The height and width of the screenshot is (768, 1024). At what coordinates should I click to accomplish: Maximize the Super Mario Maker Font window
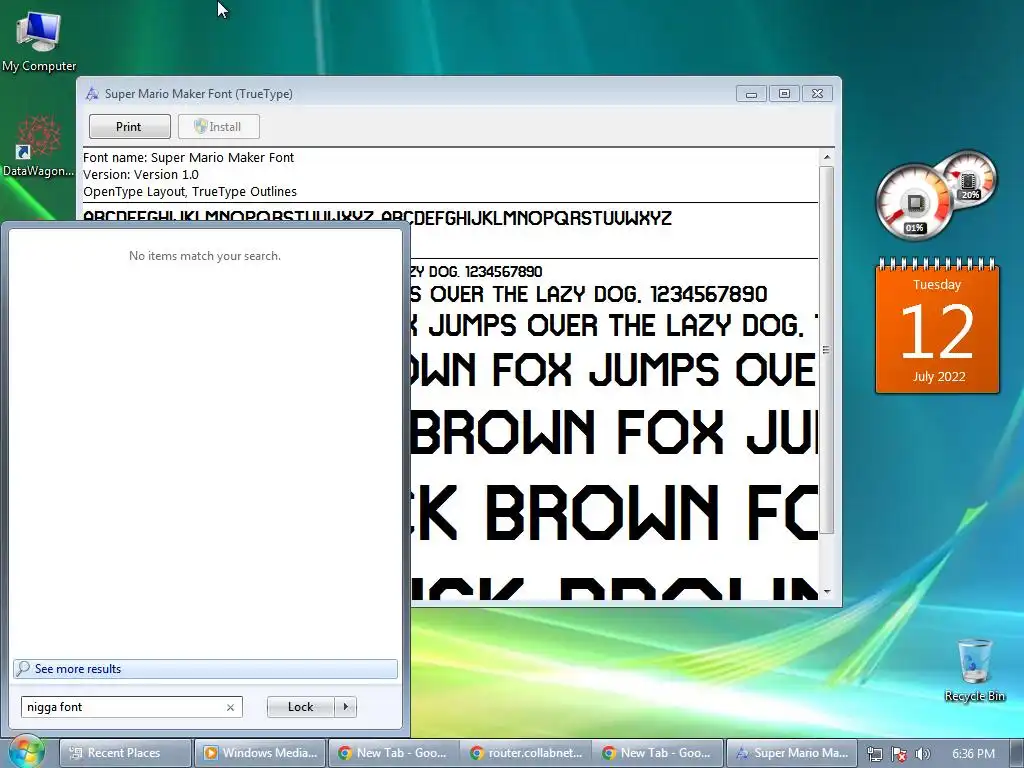coord(784,94)
